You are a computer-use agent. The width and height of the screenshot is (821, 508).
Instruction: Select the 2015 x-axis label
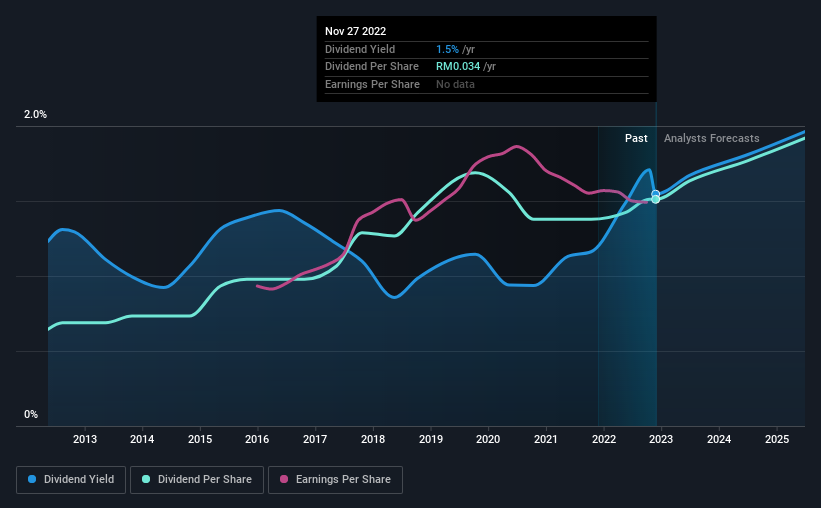click(200, 439)
